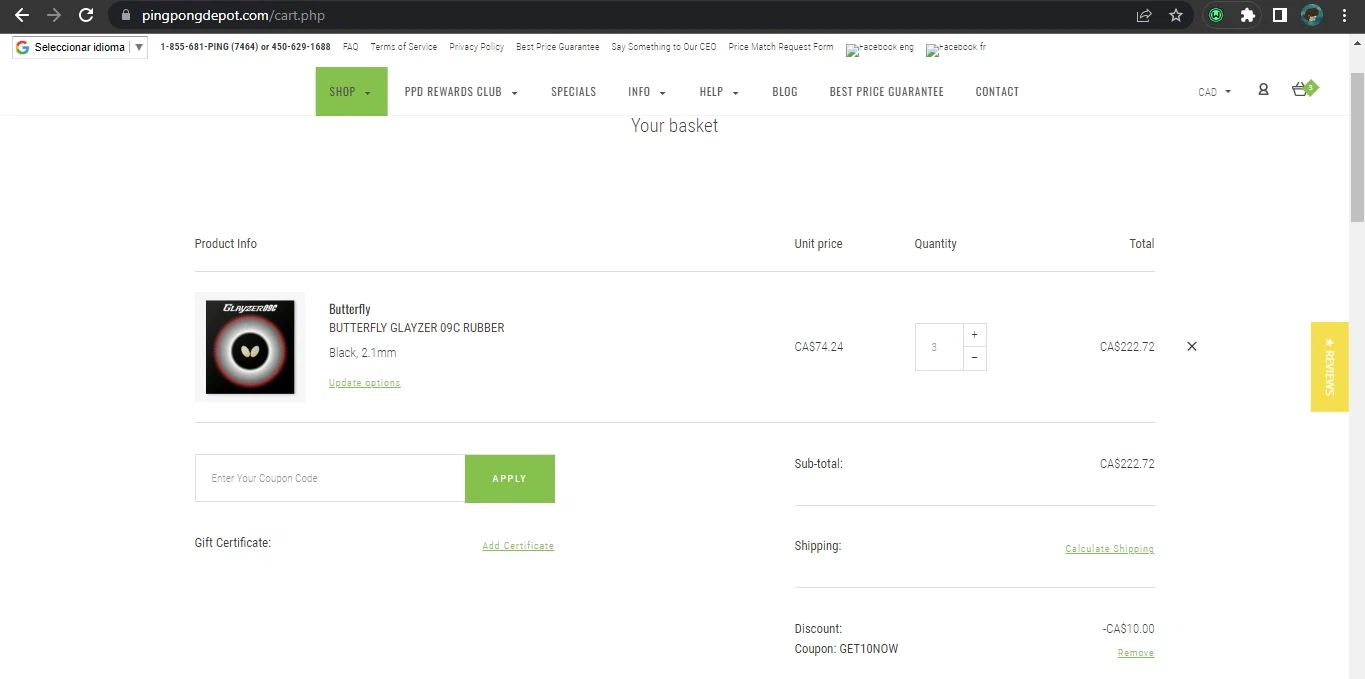Screen dimensions: 1365x679
Task: Click the Calculate Shipping link
Action: (x=1109, y=549)
